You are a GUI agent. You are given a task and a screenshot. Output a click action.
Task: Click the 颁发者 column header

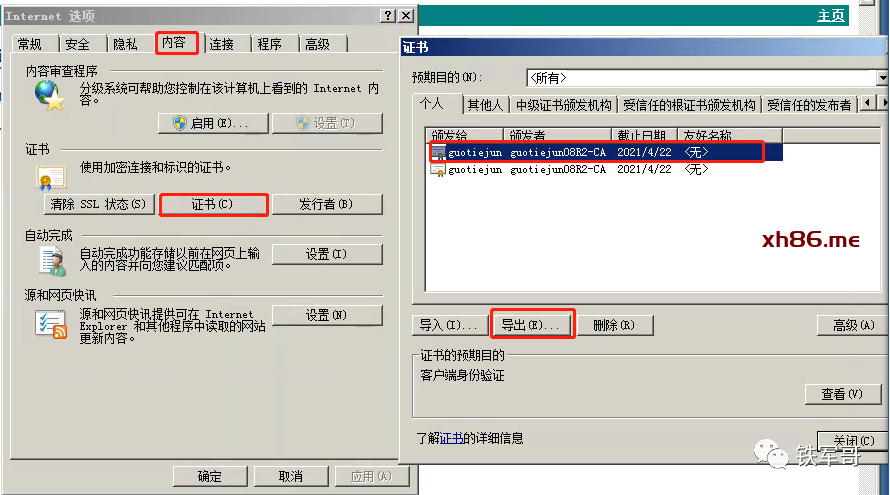[557, 135]
